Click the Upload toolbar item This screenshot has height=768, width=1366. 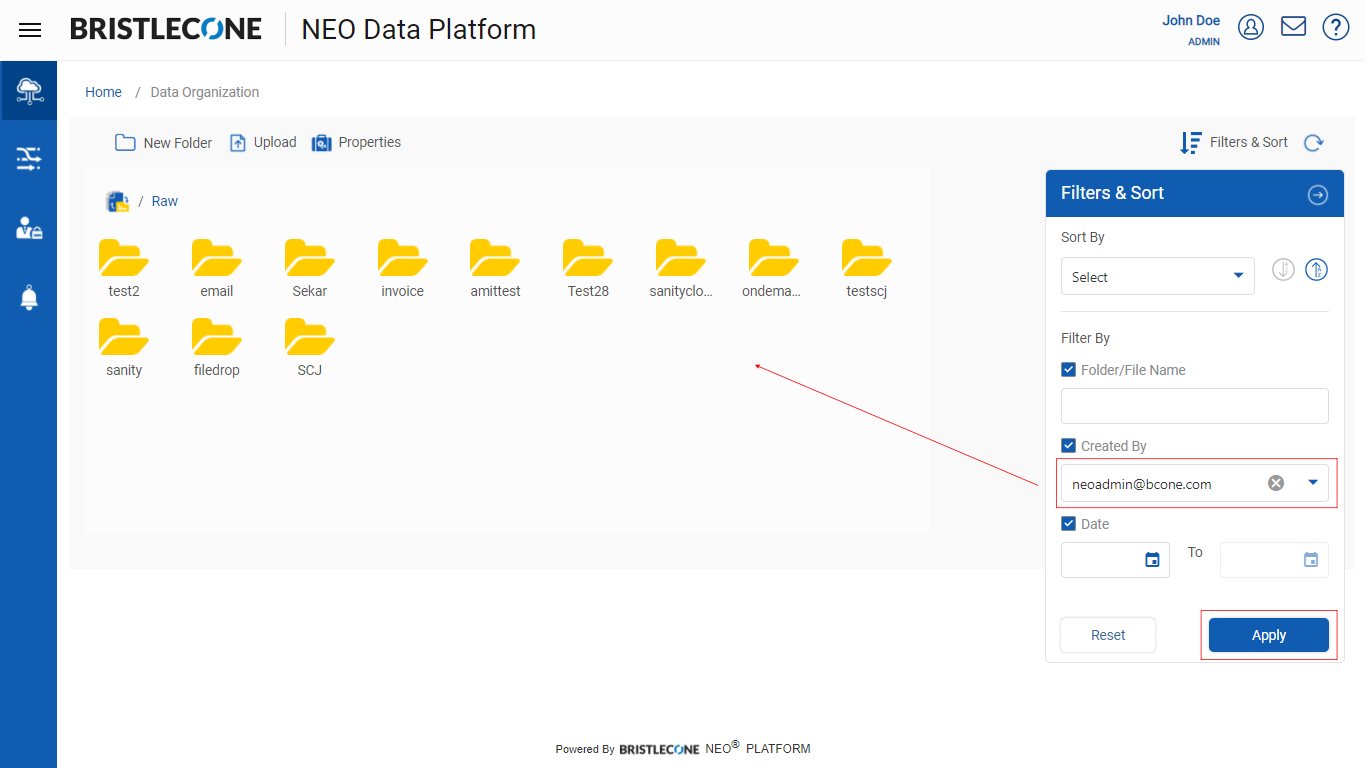pyautogui.click(x=263, y=143)
